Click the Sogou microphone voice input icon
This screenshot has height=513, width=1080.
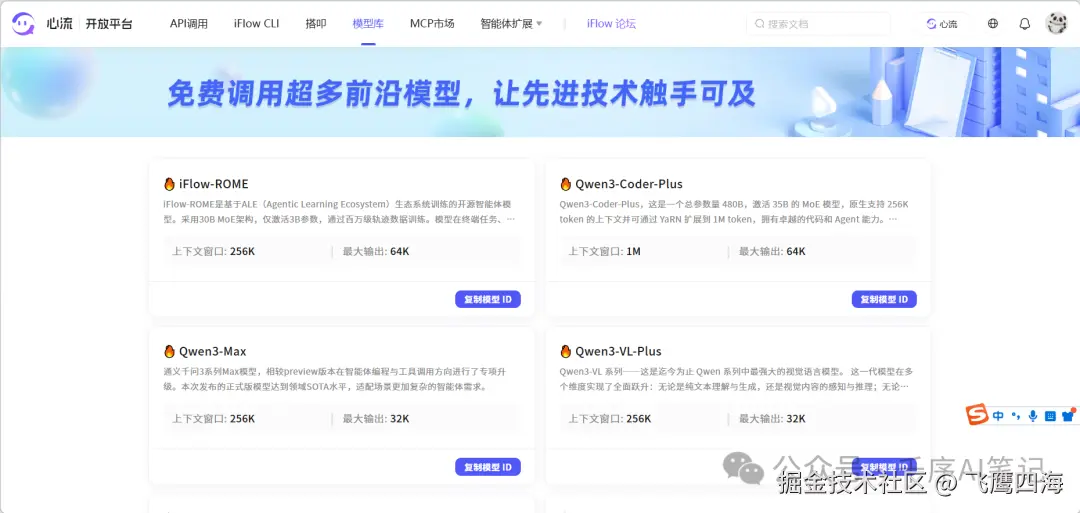1032,415
